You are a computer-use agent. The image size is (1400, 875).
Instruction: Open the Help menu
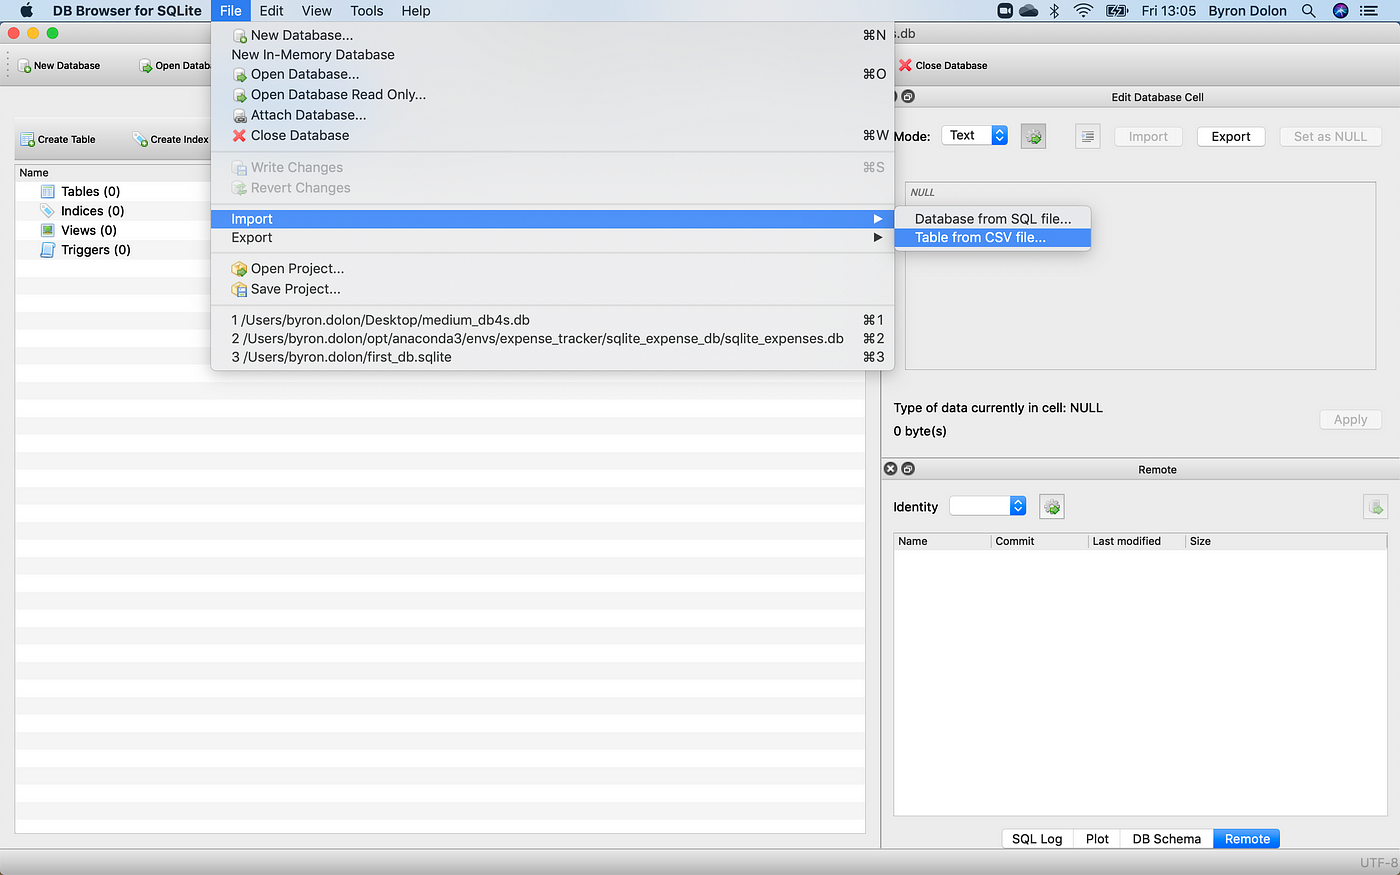point(416,11)
